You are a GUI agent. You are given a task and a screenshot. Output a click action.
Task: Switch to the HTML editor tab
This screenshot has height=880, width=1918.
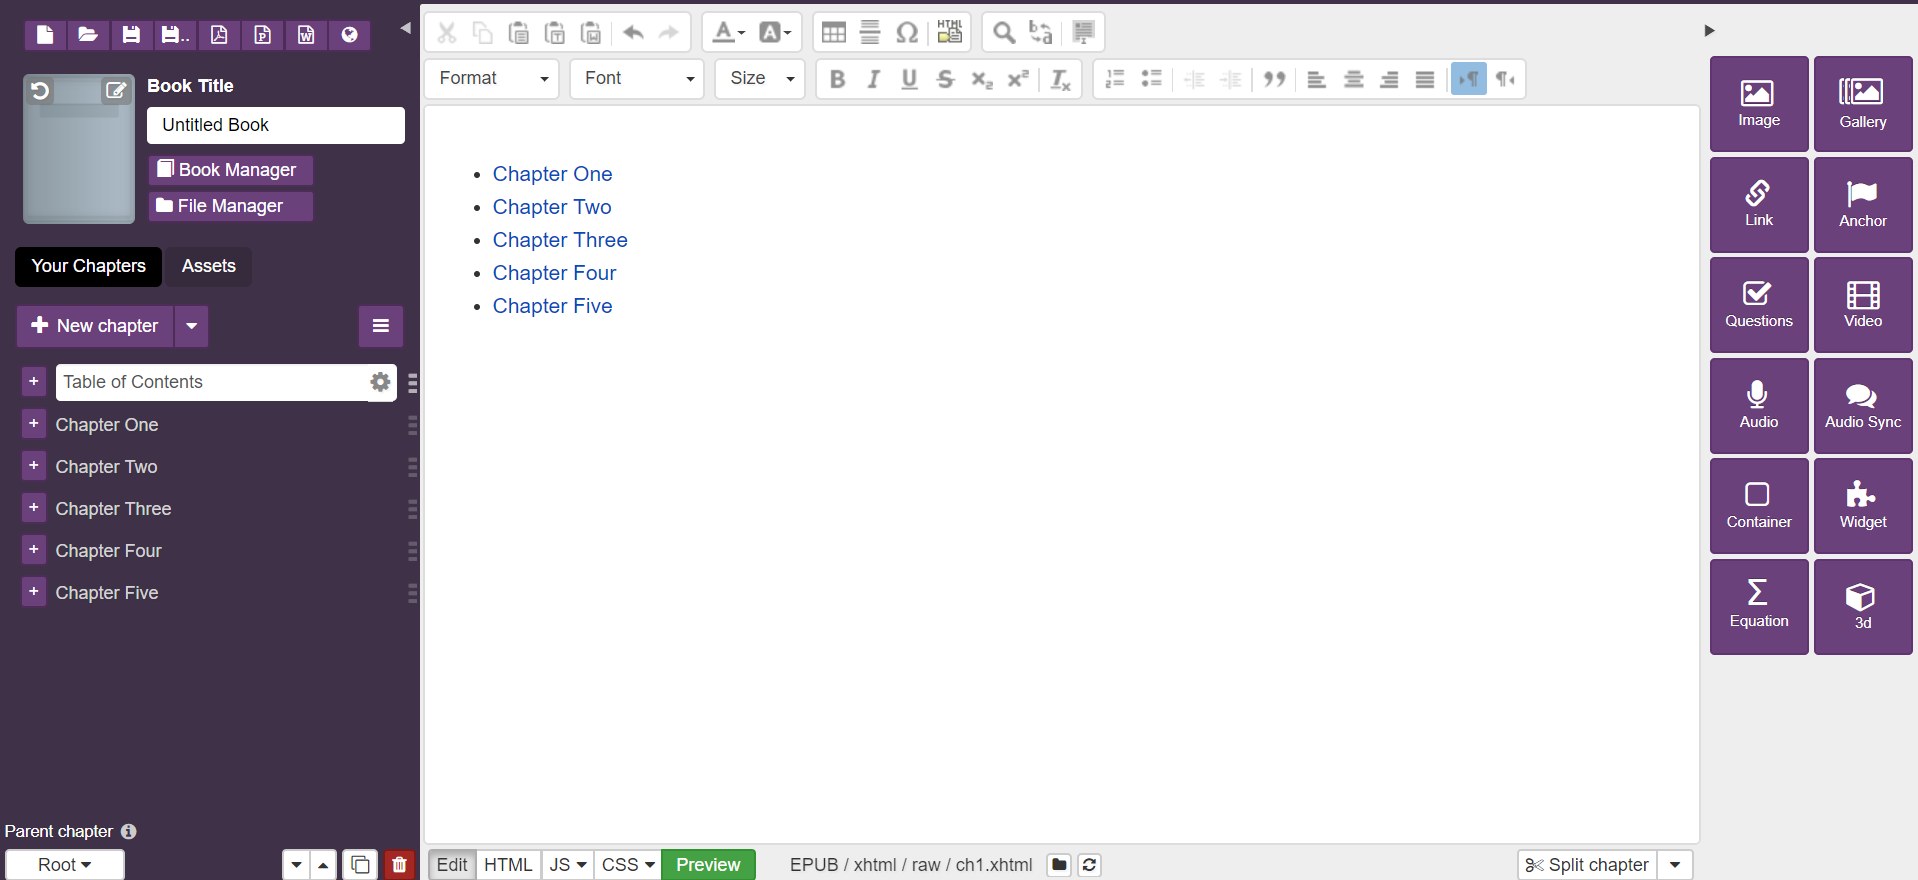click(x=508, y=865)
